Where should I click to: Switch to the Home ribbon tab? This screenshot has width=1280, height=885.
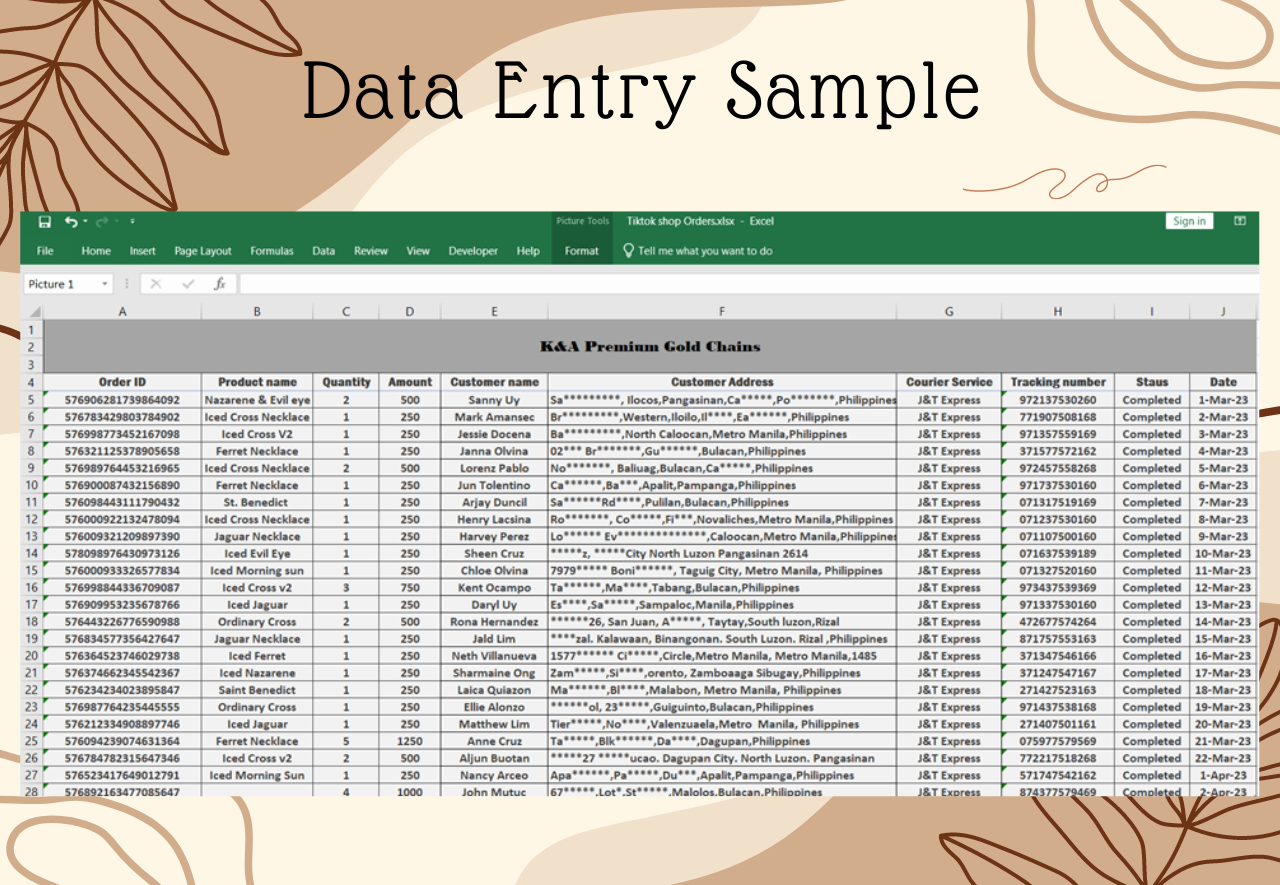(96, 251)
